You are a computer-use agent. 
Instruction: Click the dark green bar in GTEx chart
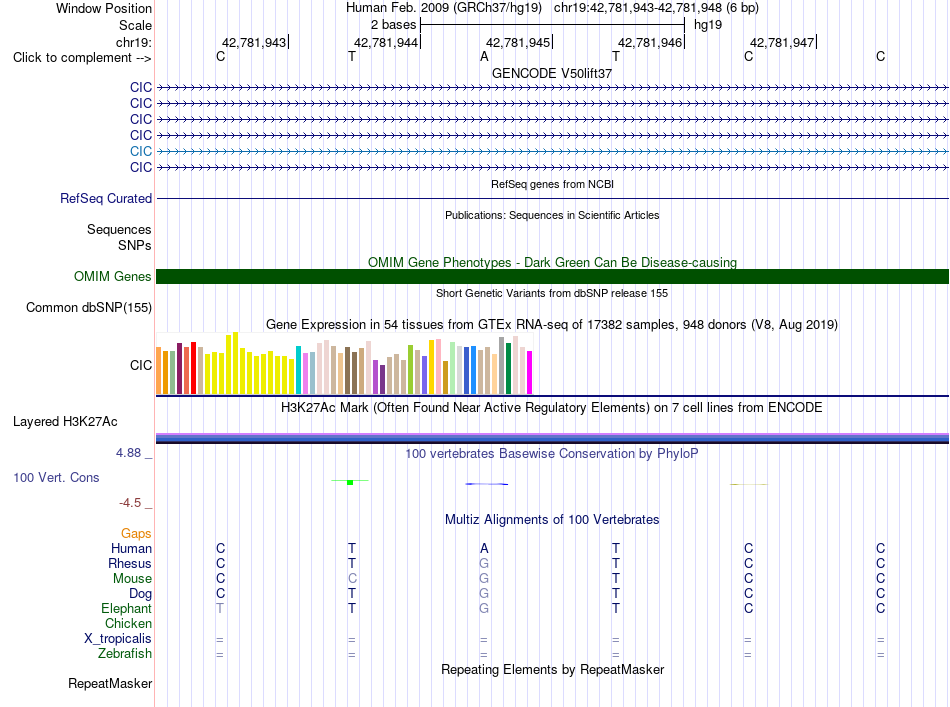pyautogui.click(x=508, y=368)
